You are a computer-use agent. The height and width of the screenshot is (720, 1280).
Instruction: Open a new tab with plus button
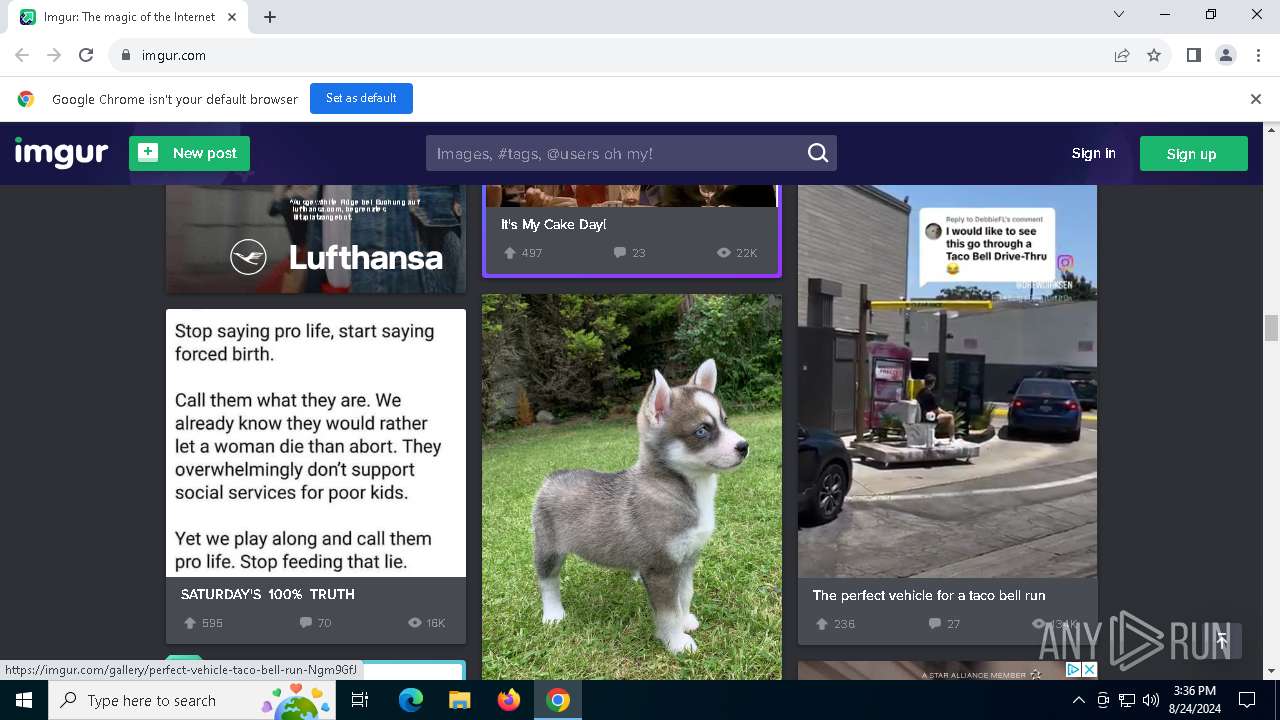pos(270,17)
